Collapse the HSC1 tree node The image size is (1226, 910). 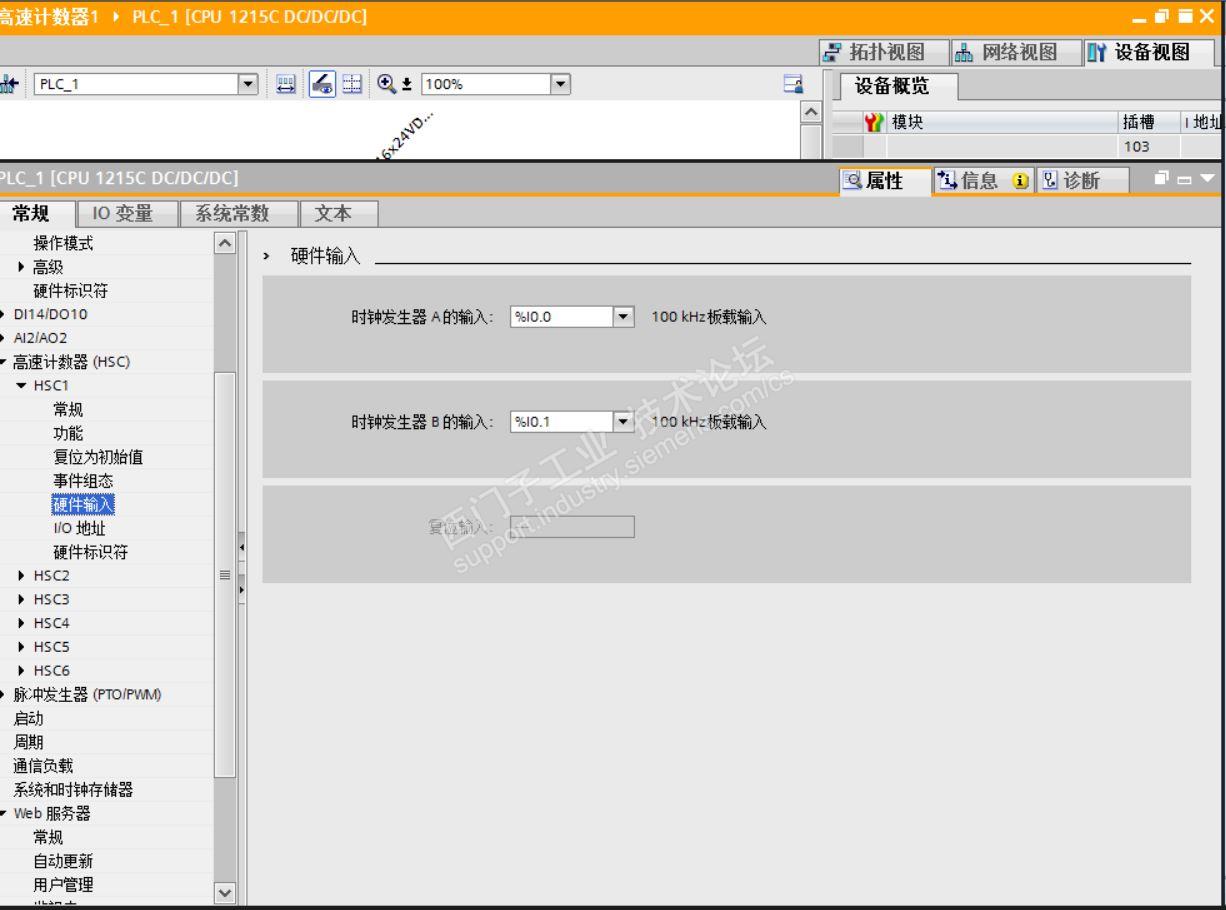pyautogui.click(x=22, y=385)
